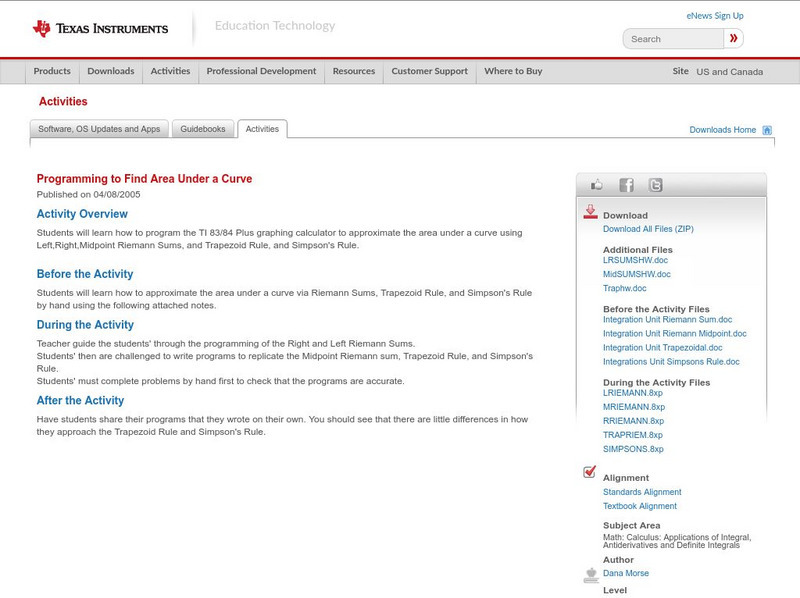Screen dimensions: 800x598
Task: Download MRIEMANN.8xp program file
Action: (634, 407)
